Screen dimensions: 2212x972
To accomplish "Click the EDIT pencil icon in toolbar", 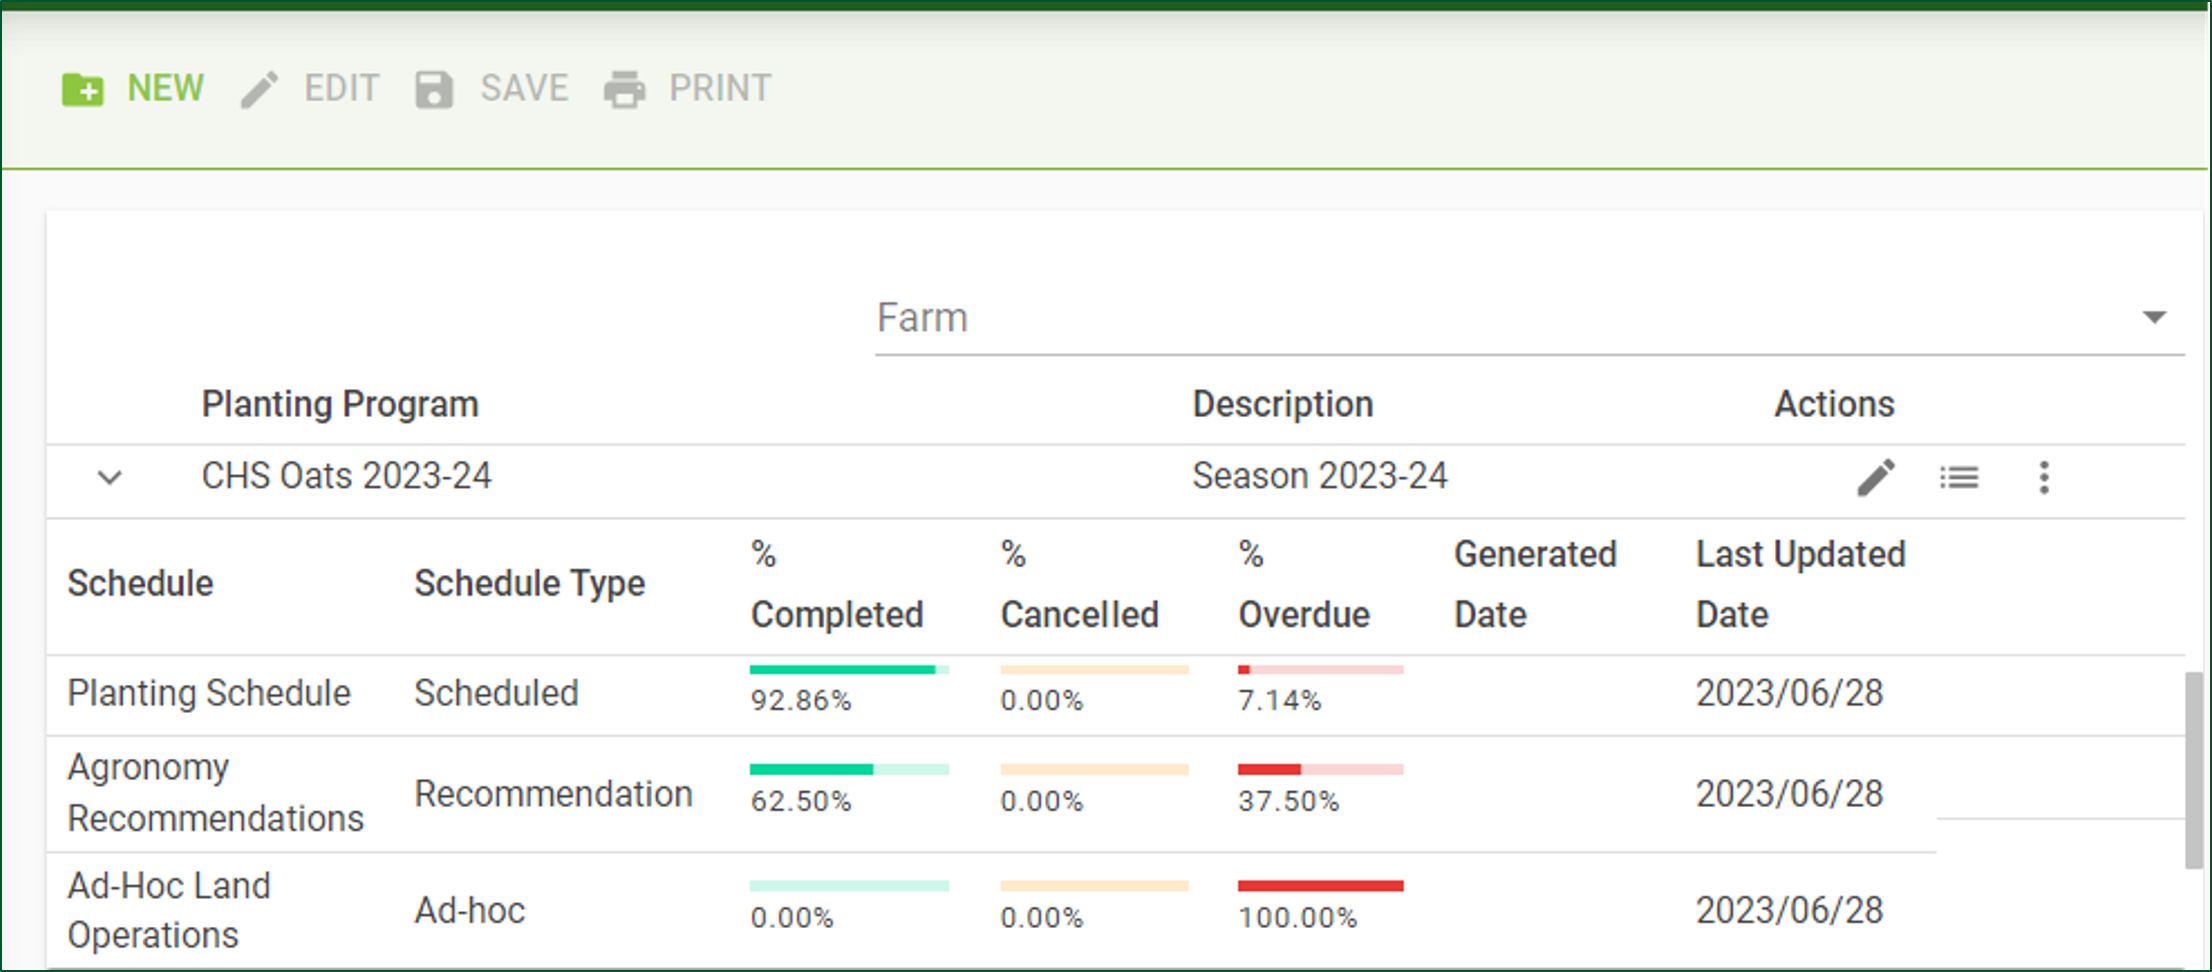I will point(260,90).
